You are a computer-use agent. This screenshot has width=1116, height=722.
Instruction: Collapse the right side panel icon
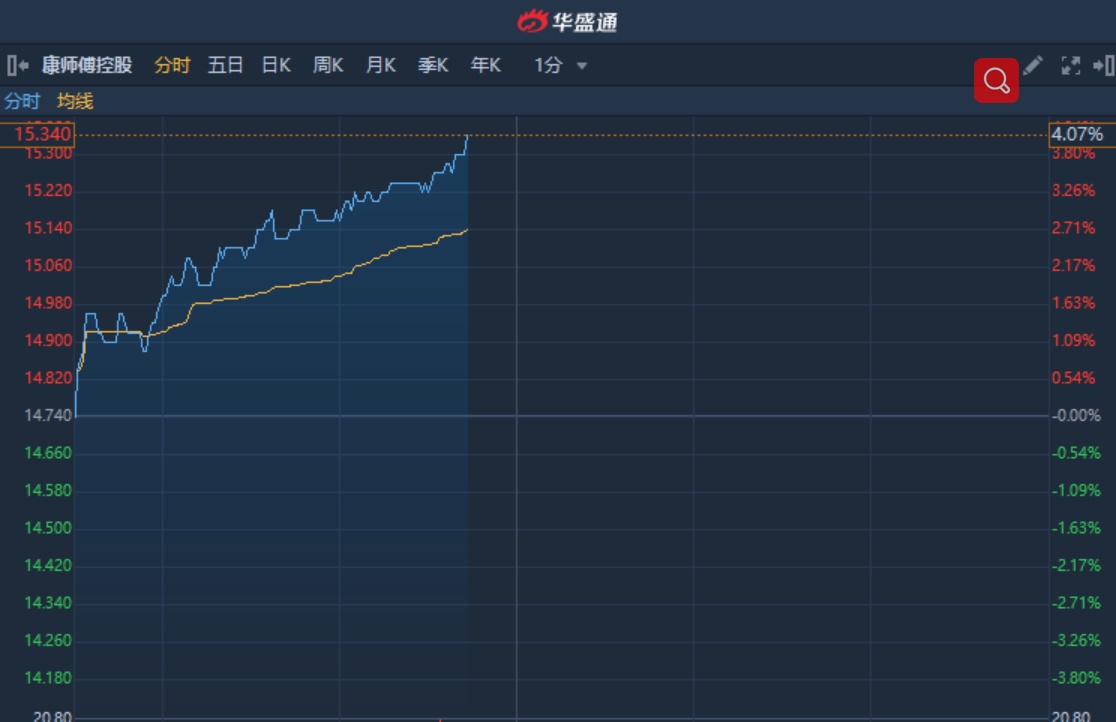(1103, 66)
